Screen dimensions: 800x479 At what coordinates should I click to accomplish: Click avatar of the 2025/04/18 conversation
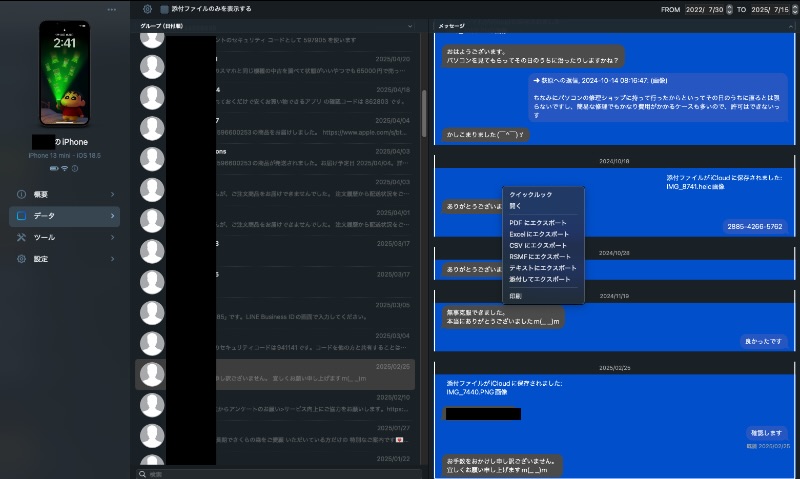pyautogui.click(x=152, y=97)
